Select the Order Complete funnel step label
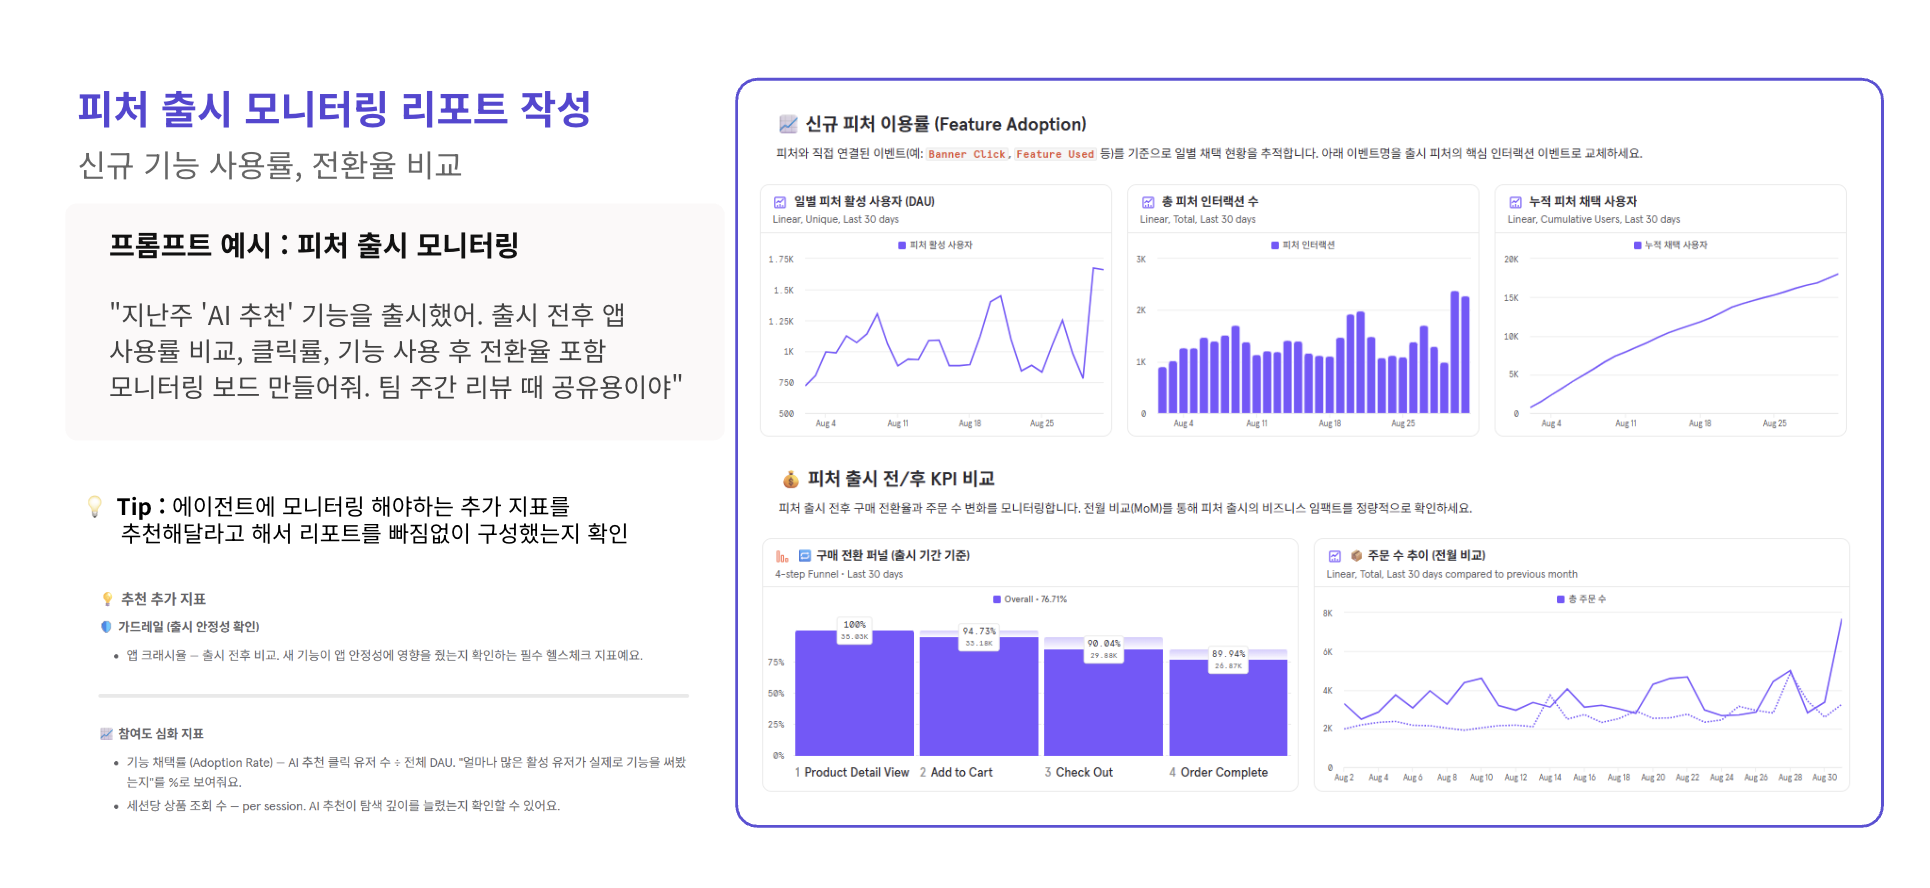The height and width of the screenshot is (888, 1930). click(x=1219, y=773)
